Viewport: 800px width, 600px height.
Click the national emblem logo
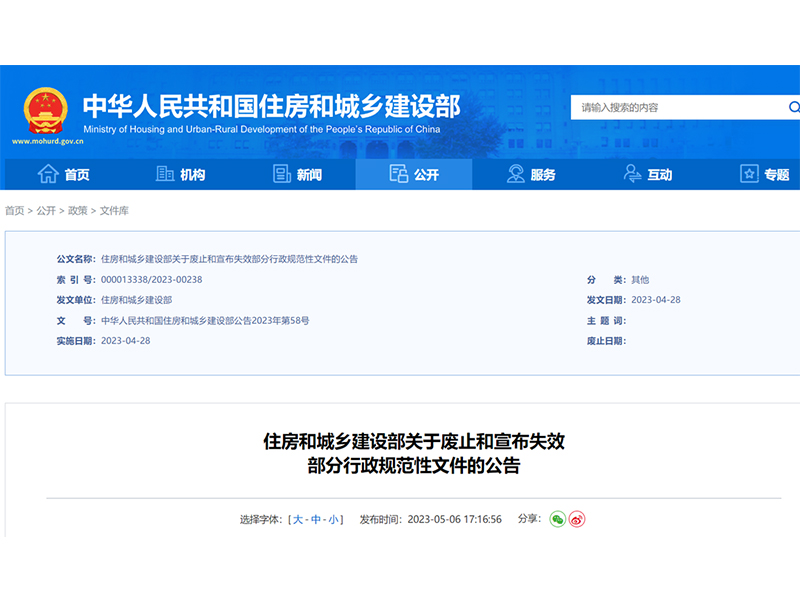pos(45,109)
